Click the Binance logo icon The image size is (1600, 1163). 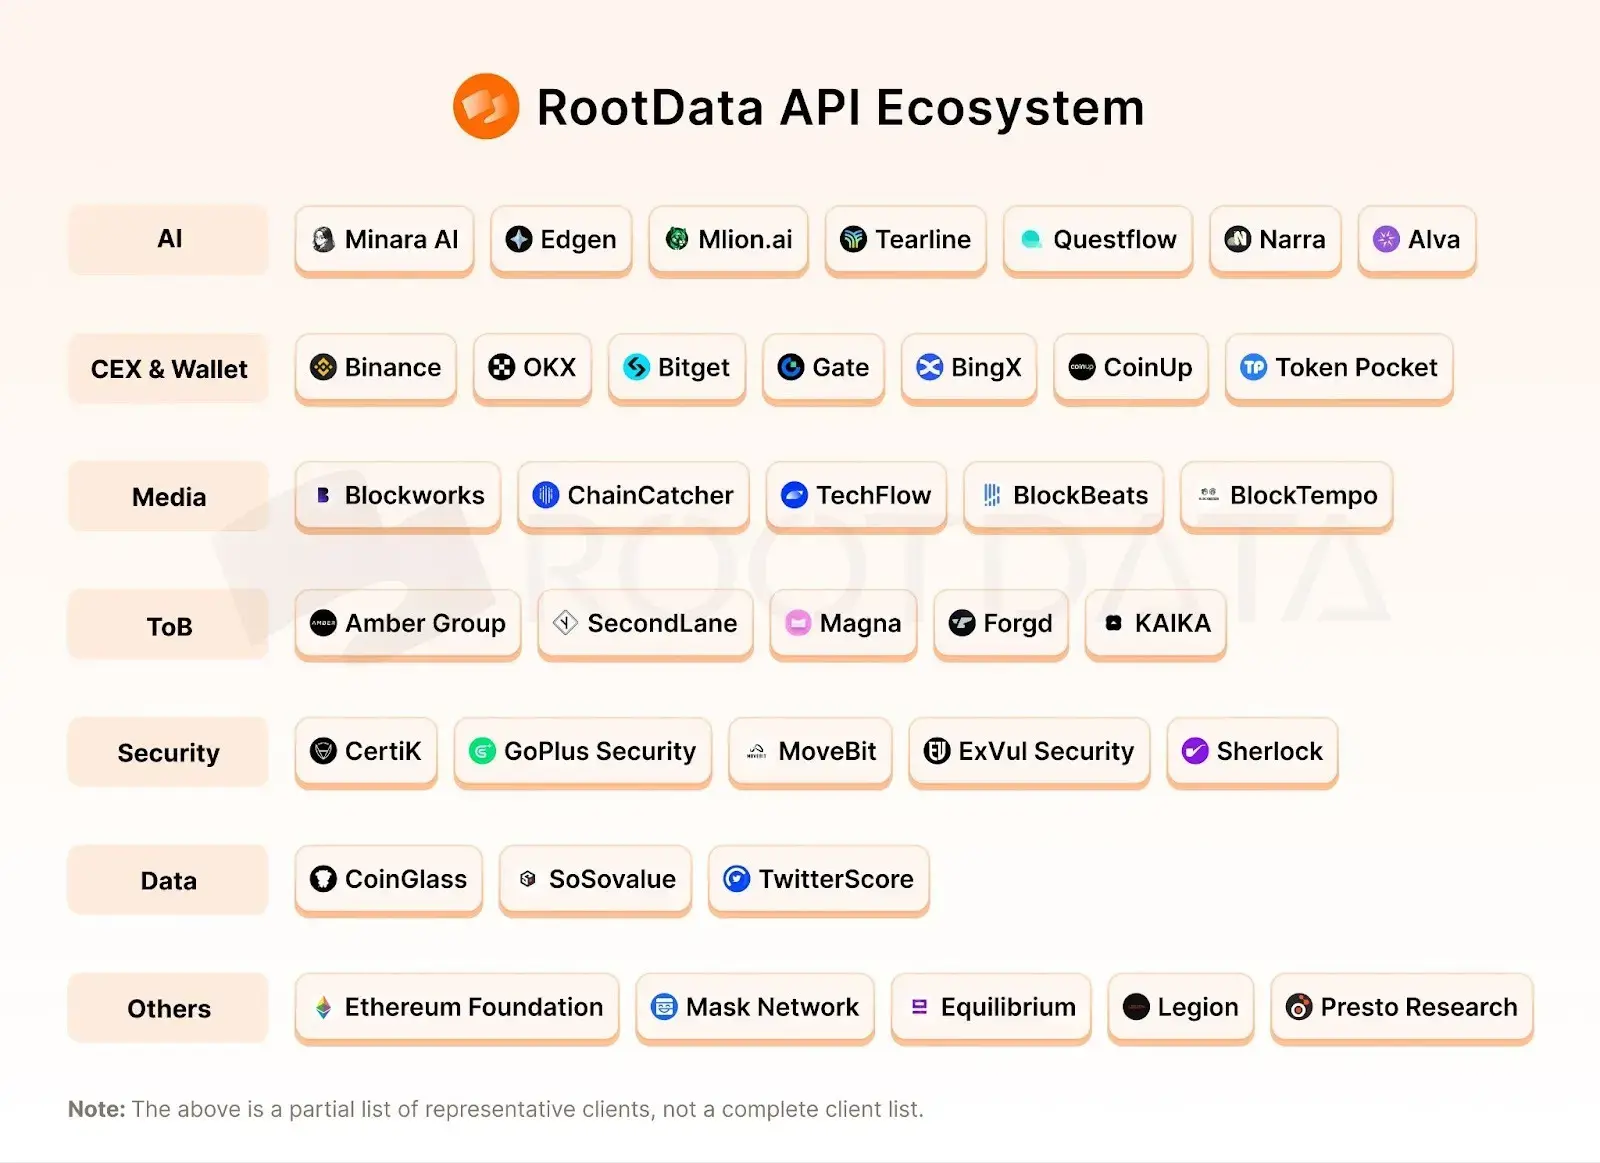[323, 368]
